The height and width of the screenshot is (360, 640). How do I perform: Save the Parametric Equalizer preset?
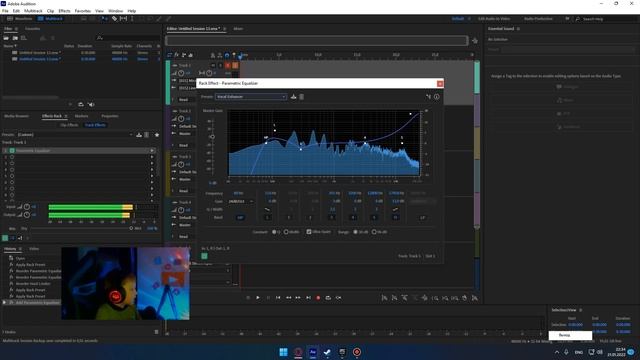293,97
